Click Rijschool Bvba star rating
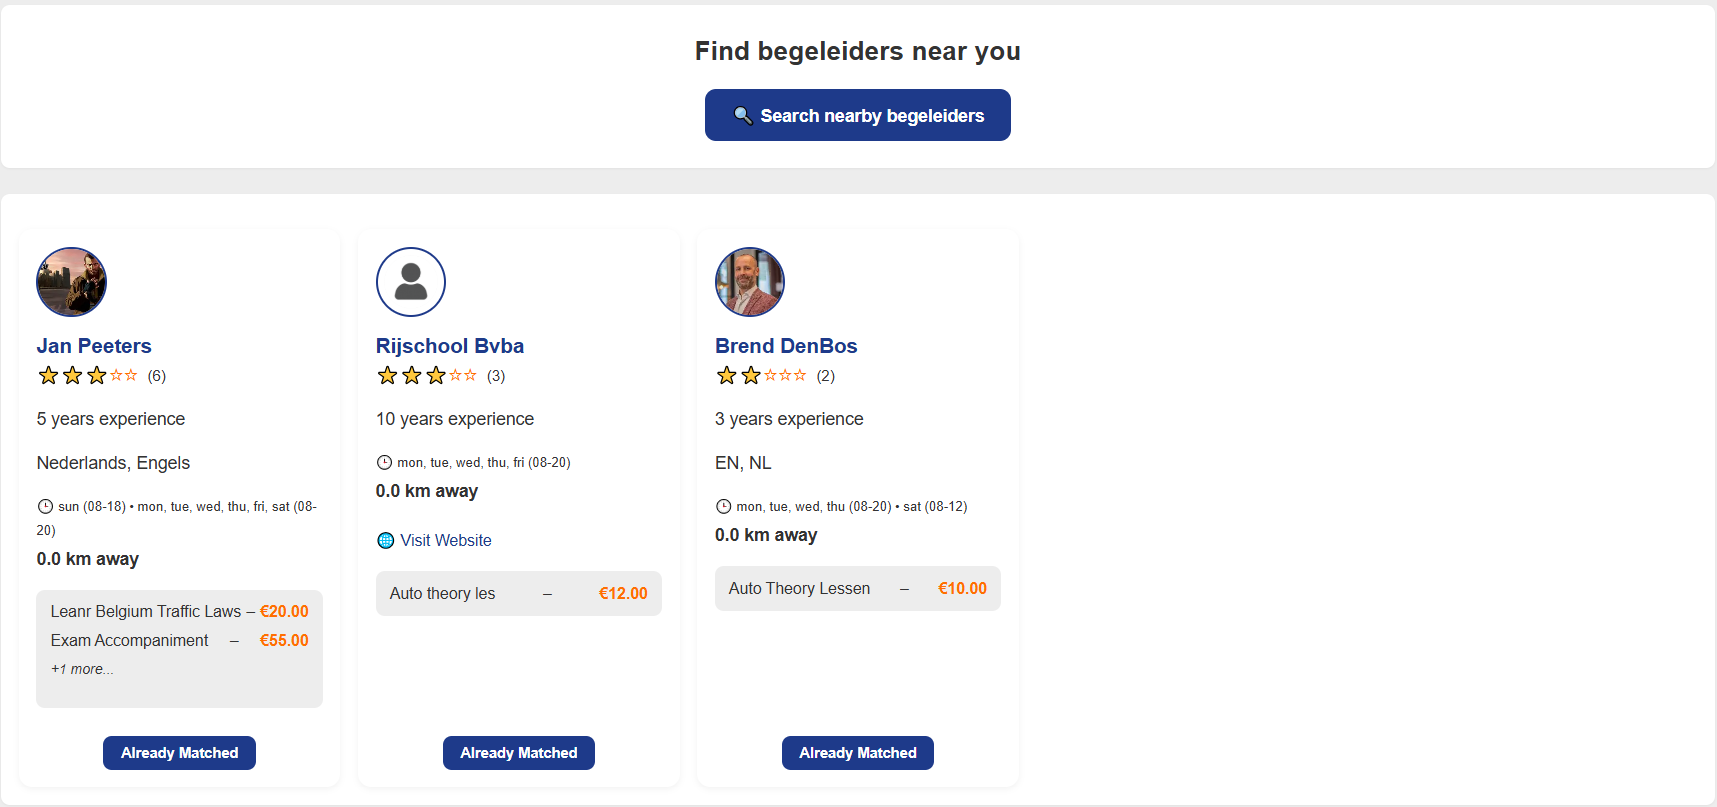 click(x=427, y=376)
